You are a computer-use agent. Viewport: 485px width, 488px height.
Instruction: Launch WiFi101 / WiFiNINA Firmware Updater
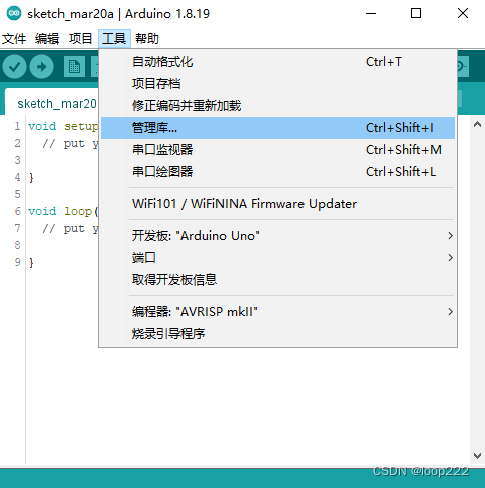pyautogui.click(x=278, y=204)
